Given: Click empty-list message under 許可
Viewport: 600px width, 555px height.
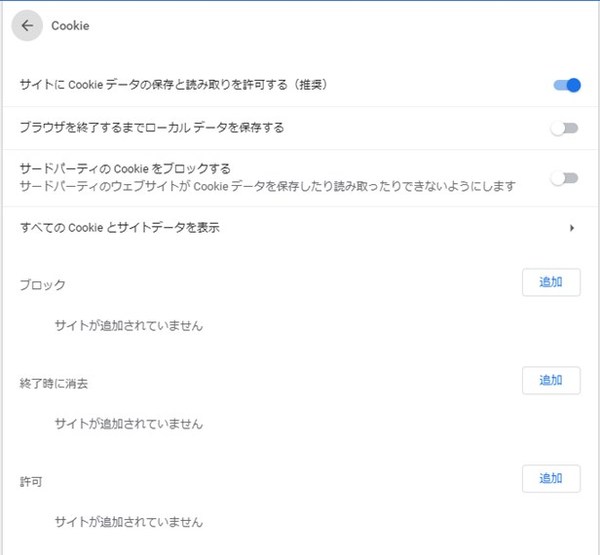Looking at the screenshot, I should (x=129, y=521).
